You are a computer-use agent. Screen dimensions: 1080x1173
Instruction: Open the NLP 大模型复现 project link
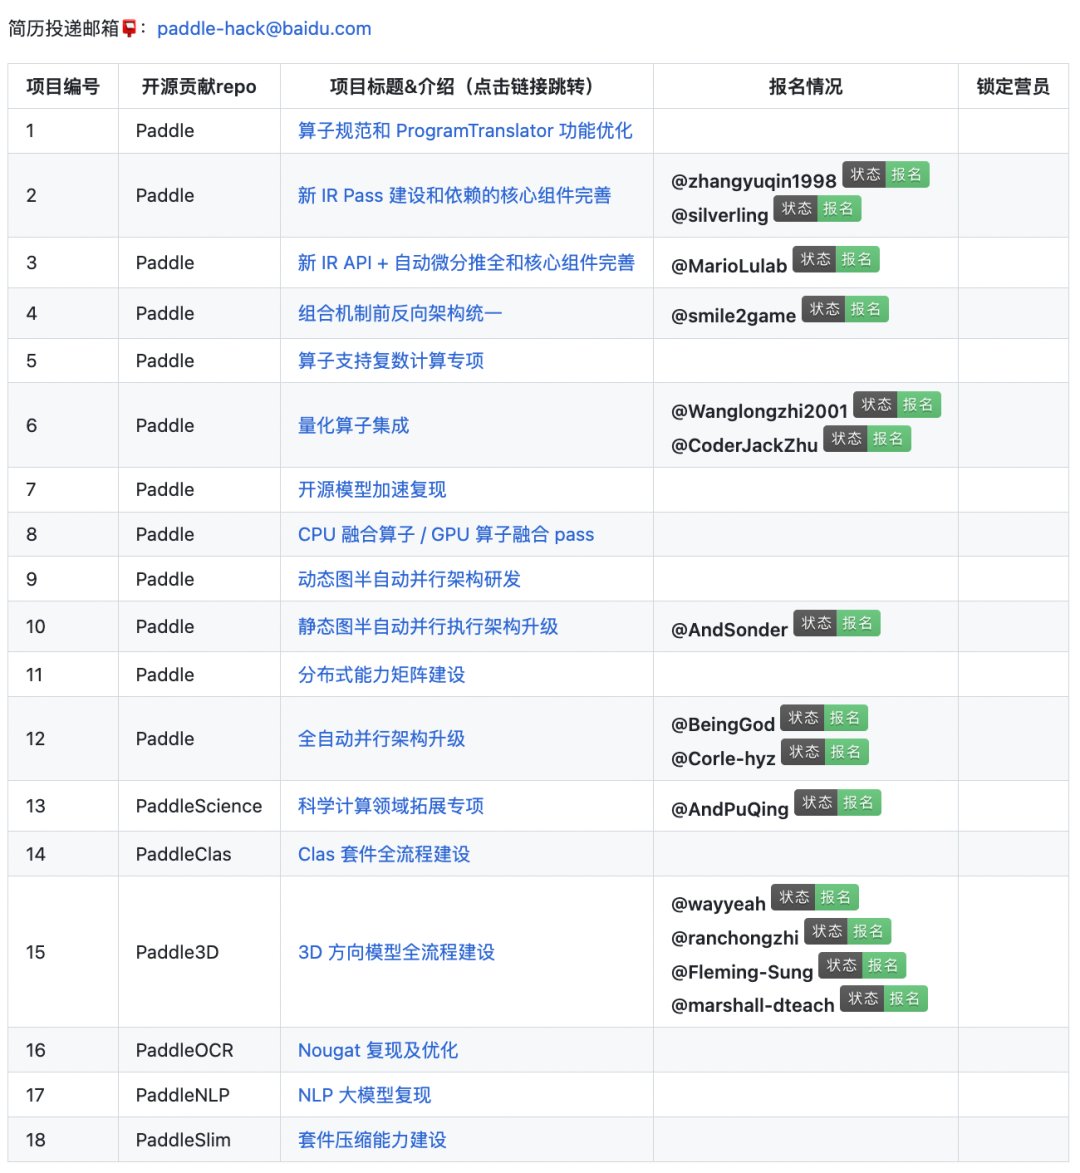coord(363,1094)
